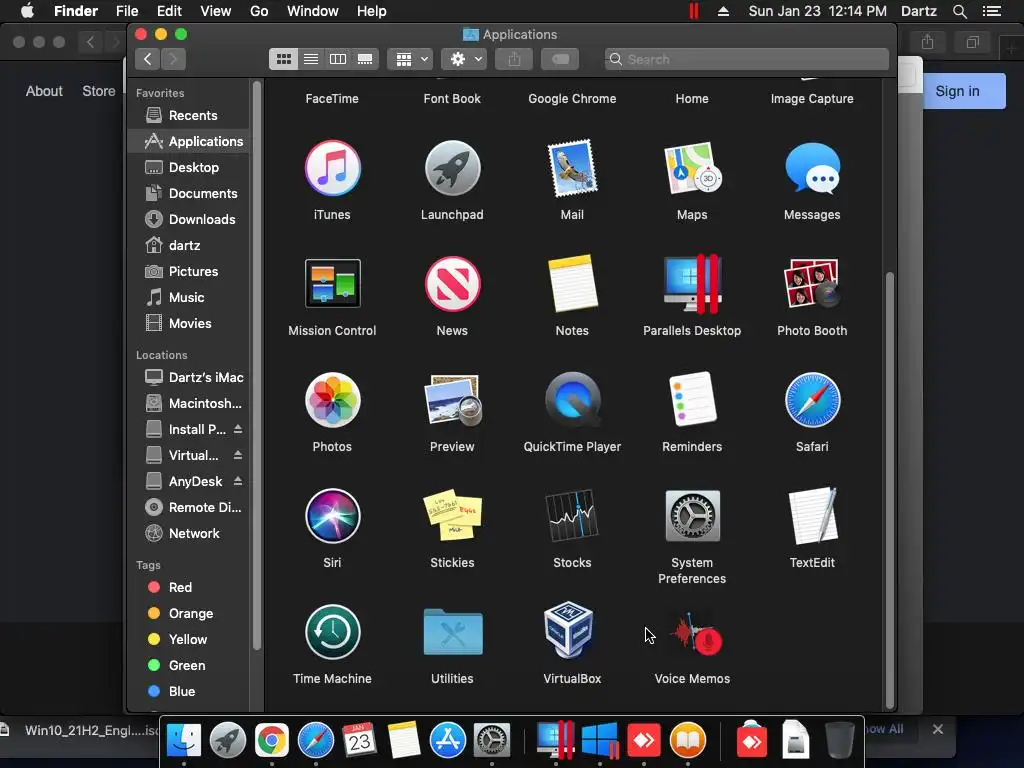
Task: Select Parallels Desktop in Applications
Action: tap(692, 284)
